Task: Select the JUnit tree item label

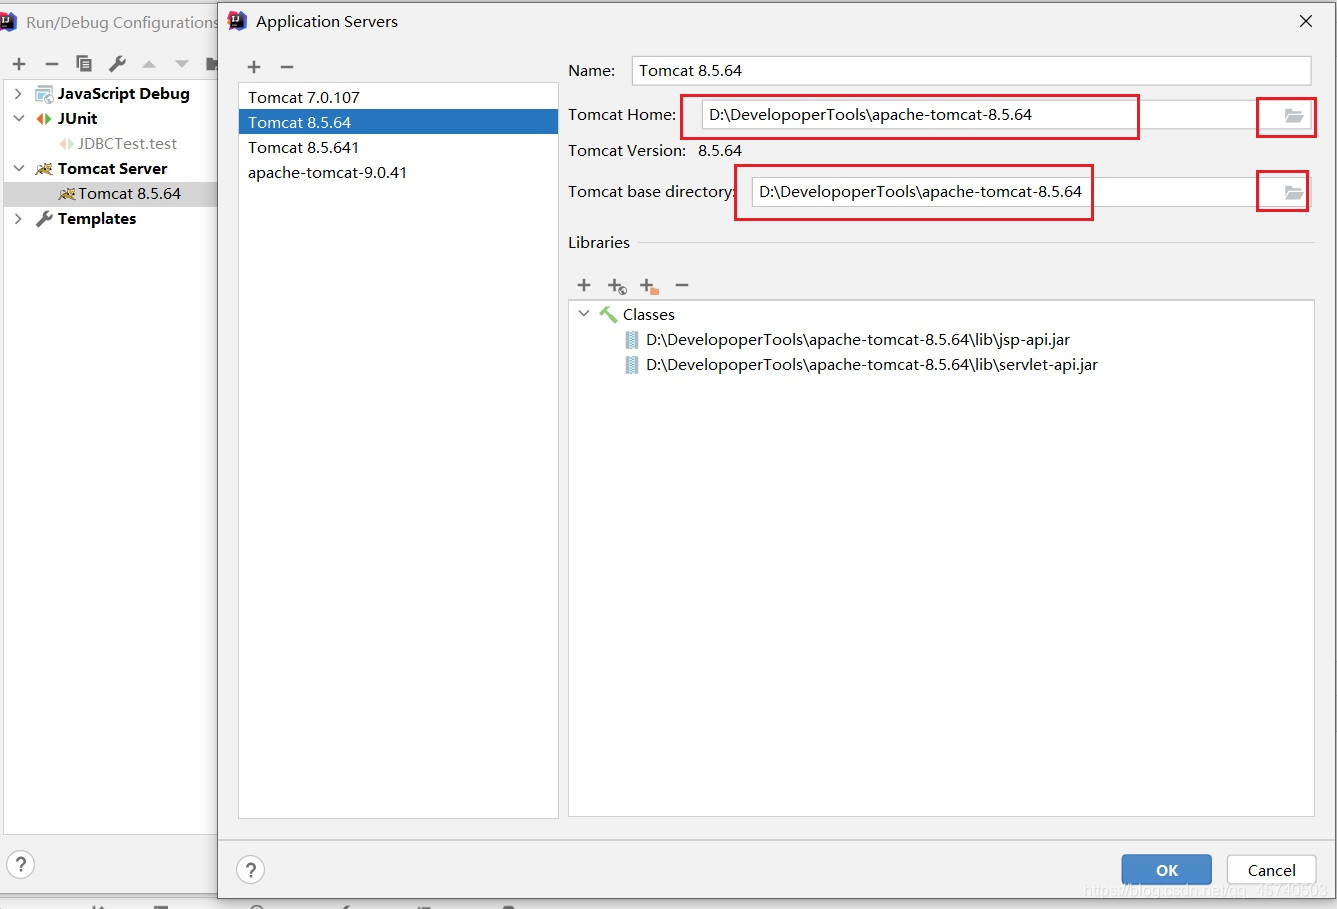Action: tap(77, 119)
